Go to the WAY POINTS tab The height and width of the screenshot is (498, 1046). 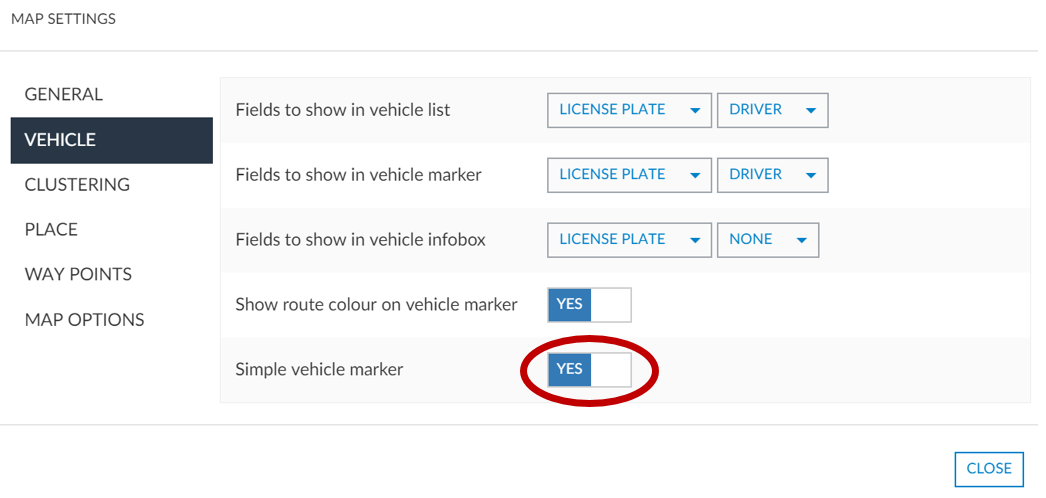pyautogui.click(x=78, y=274)
